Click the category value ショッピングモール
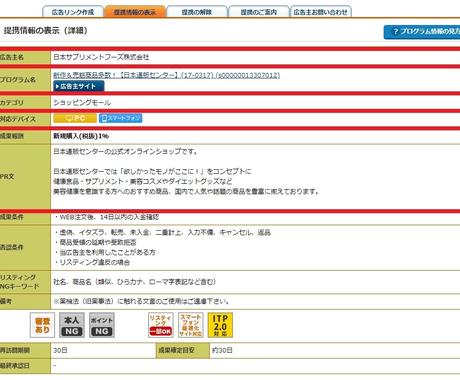 (x=82, y=103)
